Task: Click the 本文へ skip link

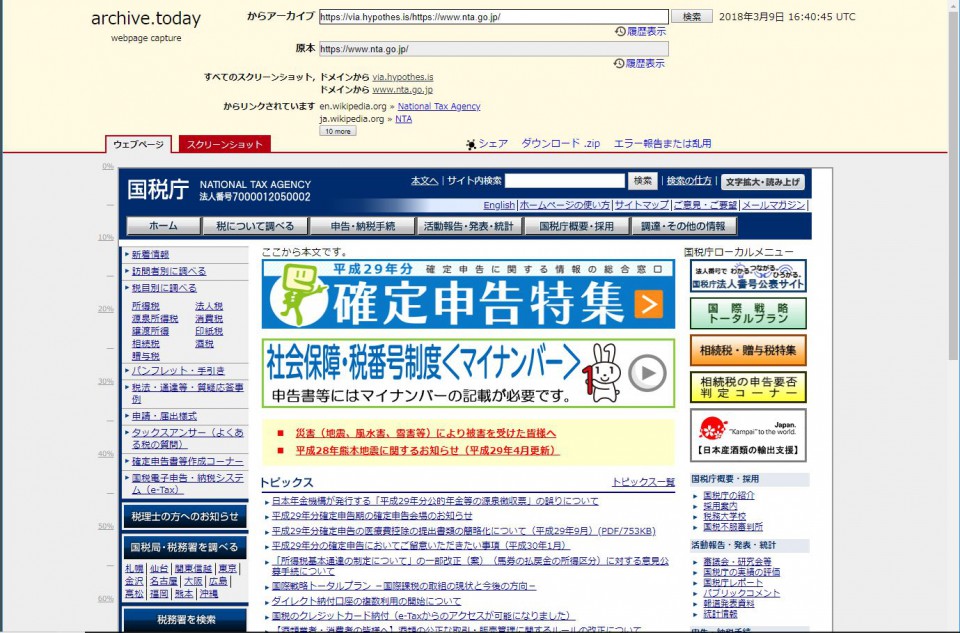Action: (424, 181)
